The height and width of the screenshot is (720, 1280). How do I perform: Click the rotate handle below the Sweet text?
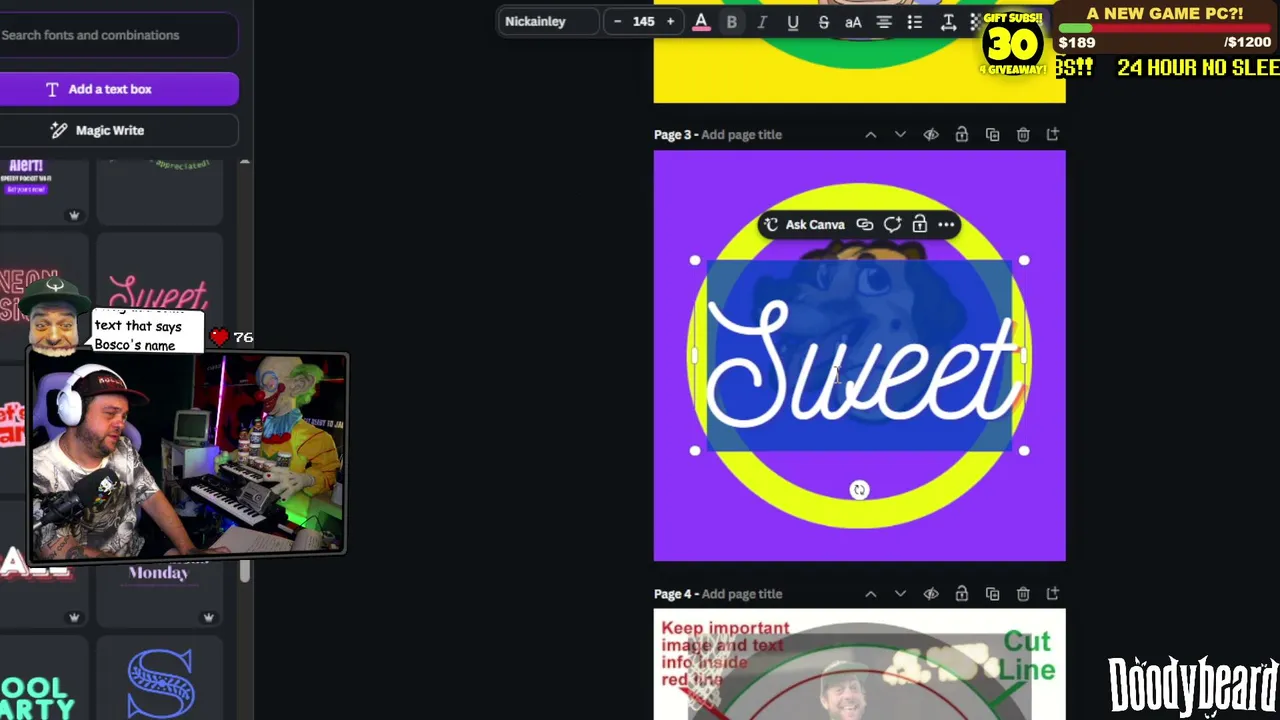click(x=860, y=490)
